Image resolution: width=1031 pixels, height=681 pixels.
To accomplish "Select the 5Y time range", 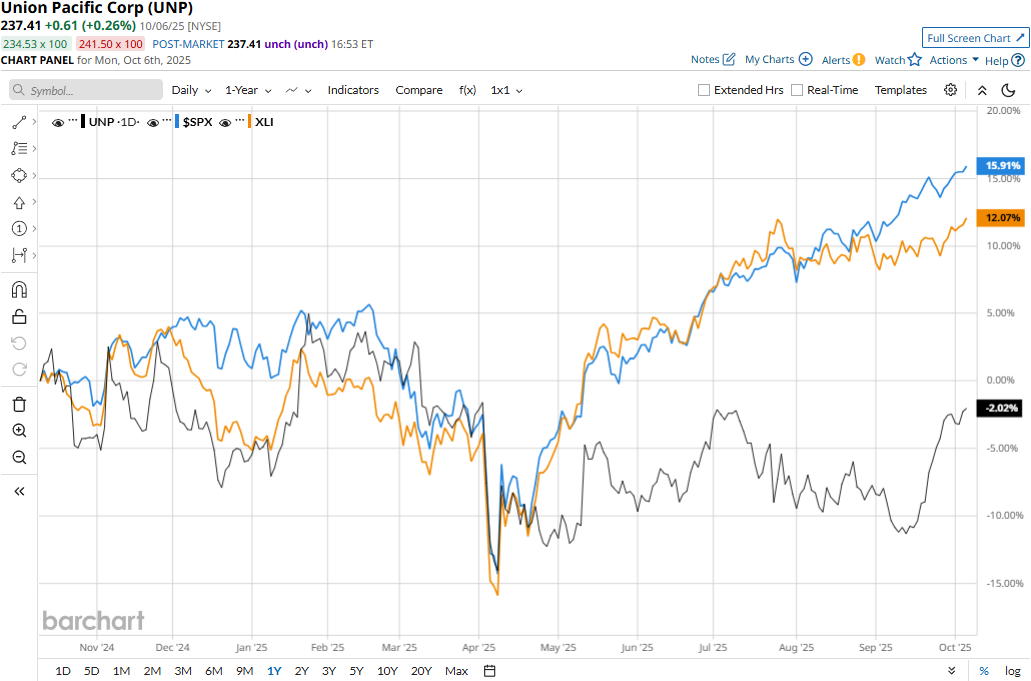I will pyautogui.click(x=356, y=670).
